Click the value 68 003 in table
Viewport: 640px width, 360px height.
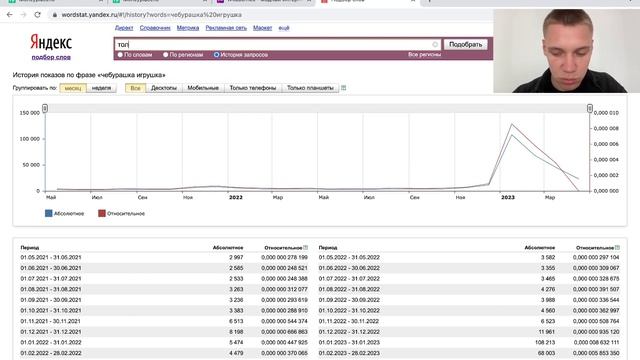[x=546, y=353]
